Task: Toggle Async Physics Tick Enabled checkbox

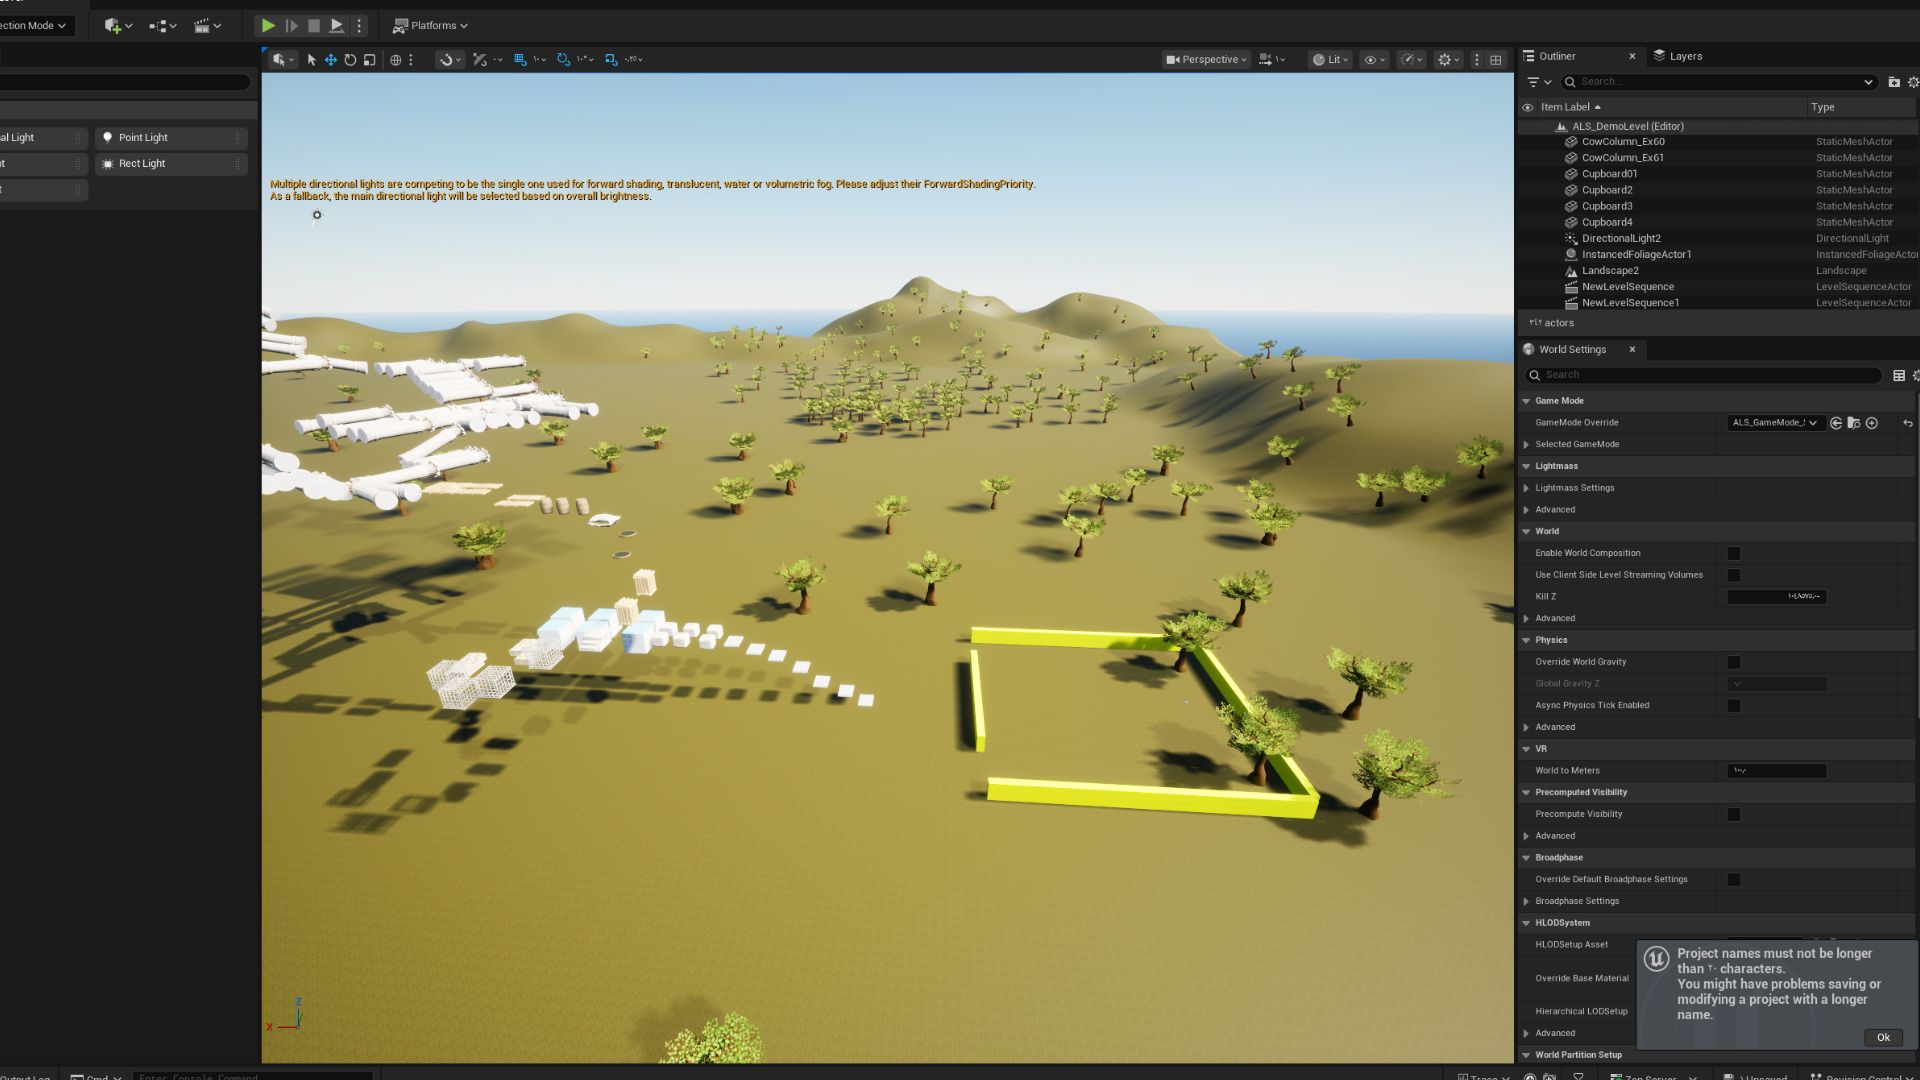Action: point(1734,706)
